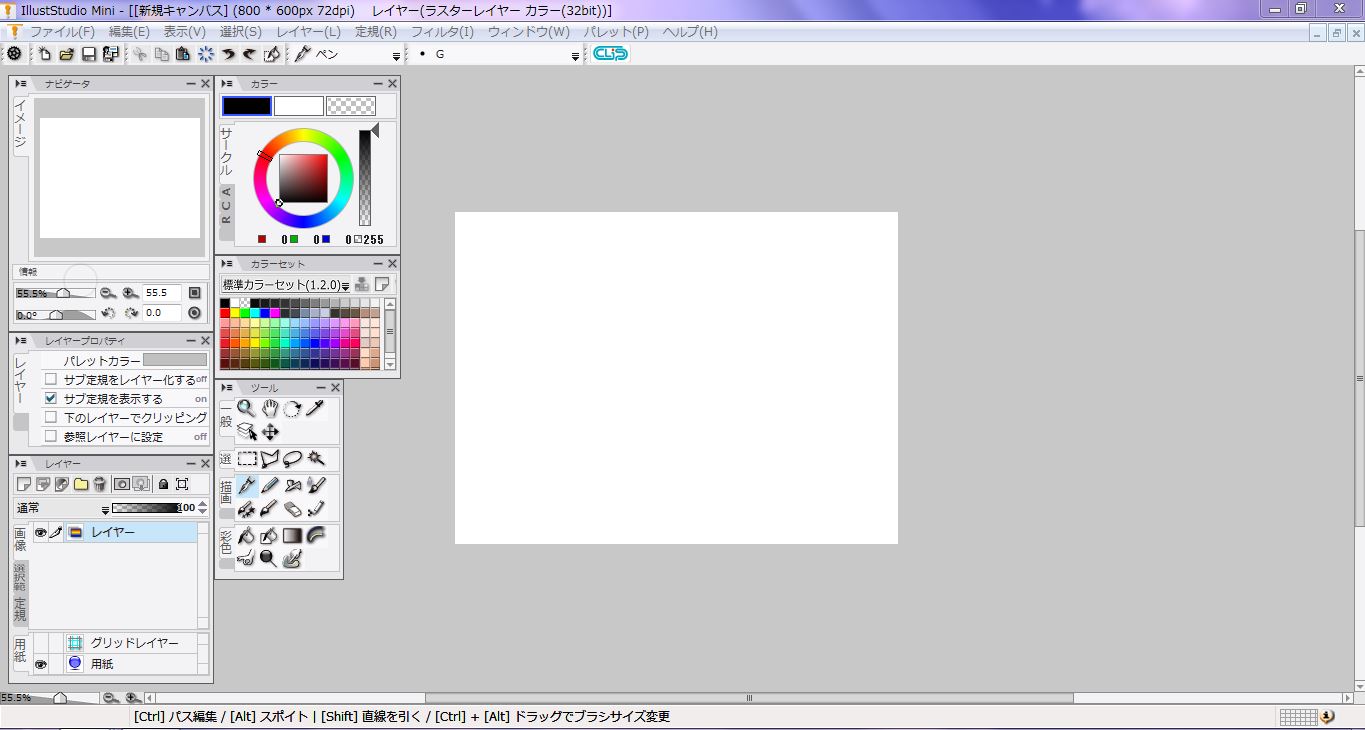Select the Eraser tool
This screenshot has width=1365, height=730.
293,509
